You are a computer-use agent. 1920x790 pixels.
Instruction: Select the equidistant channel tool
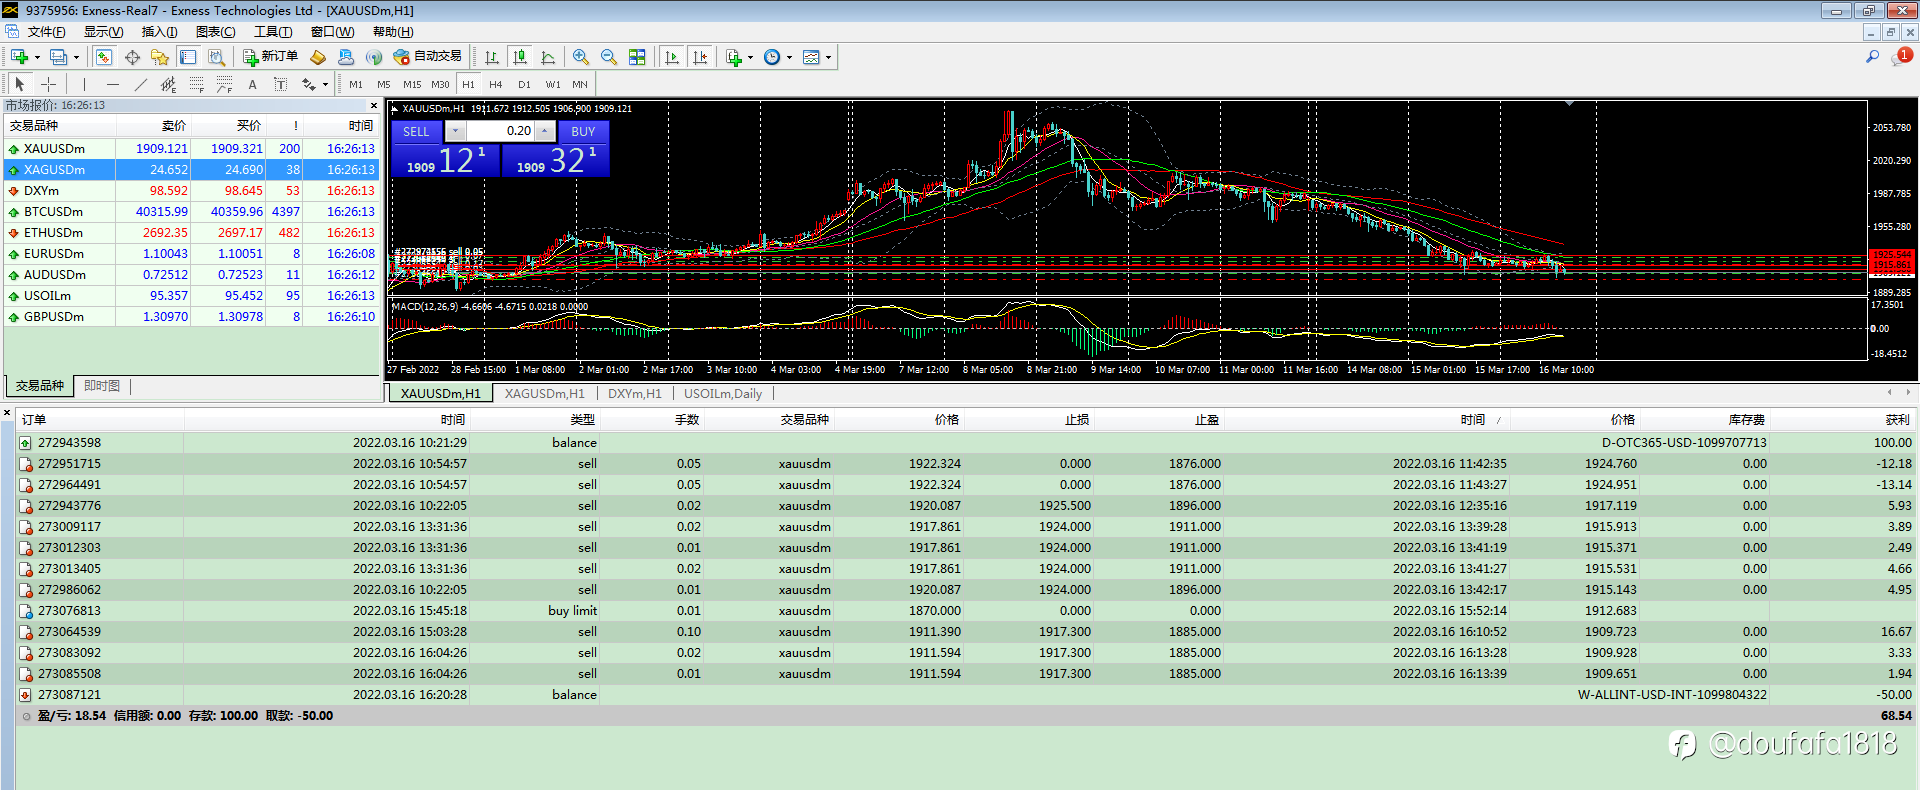click(168, 85)
